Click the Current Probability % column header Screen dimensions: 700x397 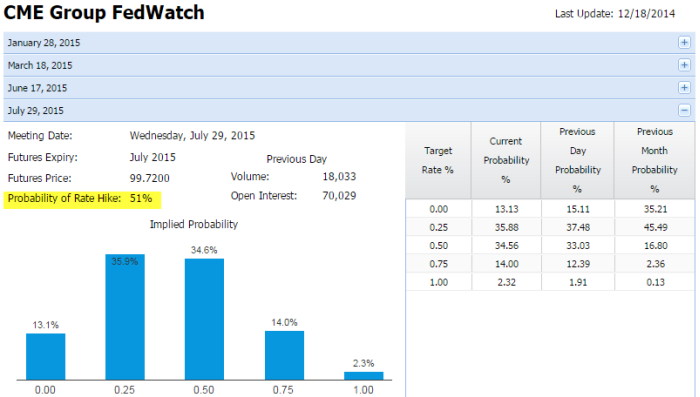coord(506,160)
